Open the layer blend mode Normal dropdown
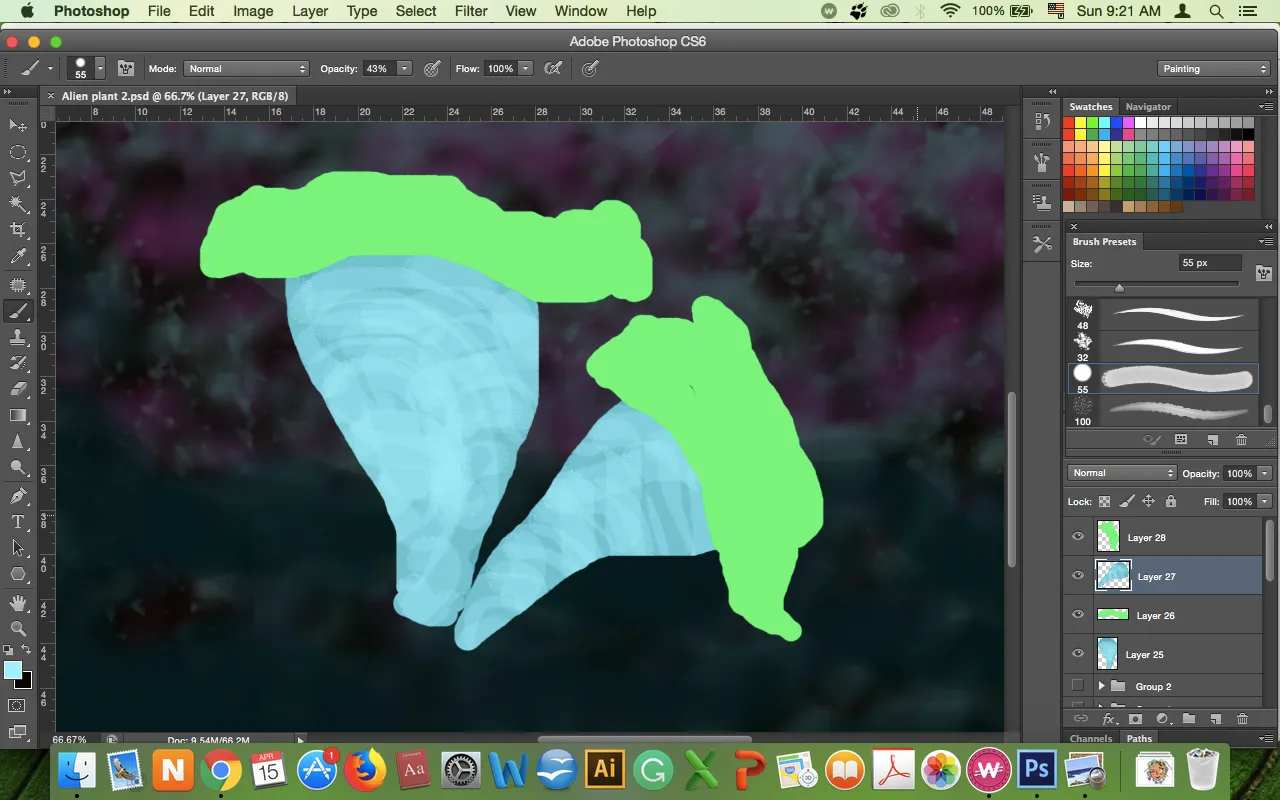 pos(1123,473)
